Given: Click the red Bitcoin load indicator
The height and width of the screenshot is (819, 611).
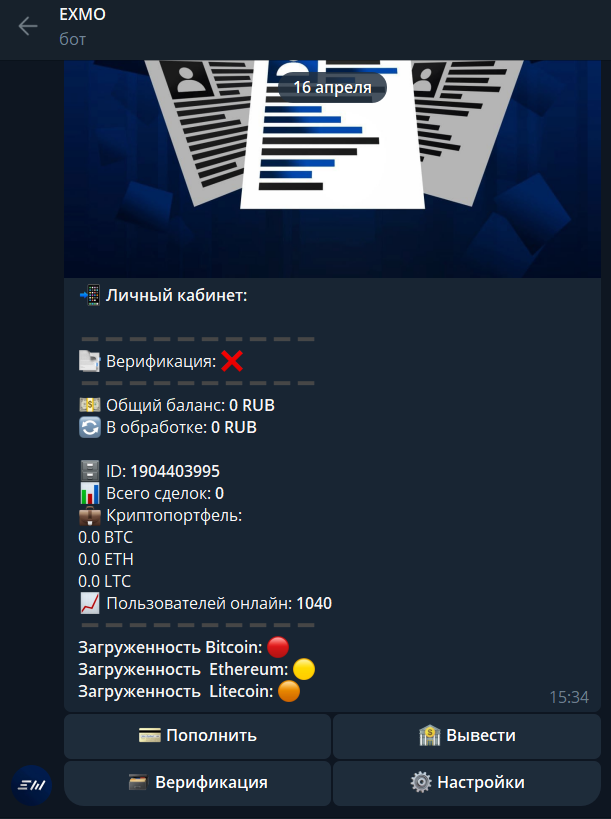Looking at the screenshot, I should tap(278, 647).
